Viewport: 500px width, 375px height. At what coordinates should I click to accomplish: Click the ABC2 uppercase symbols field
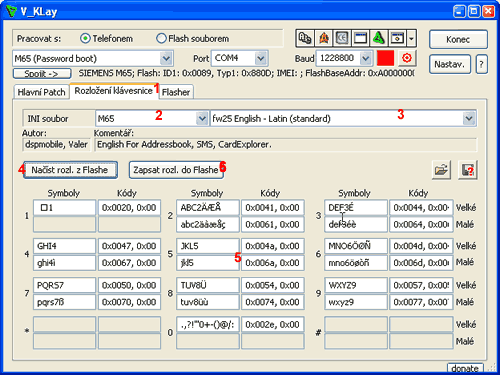(x=207, y=208)
